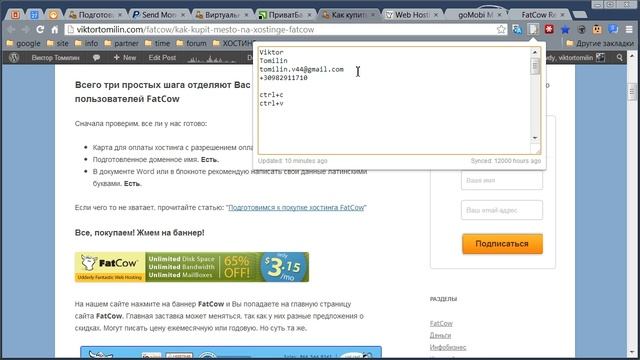Switch to the pinned orange tab
Image resolution: width=640 pixels, height=360 pixels.
[53, 15]
